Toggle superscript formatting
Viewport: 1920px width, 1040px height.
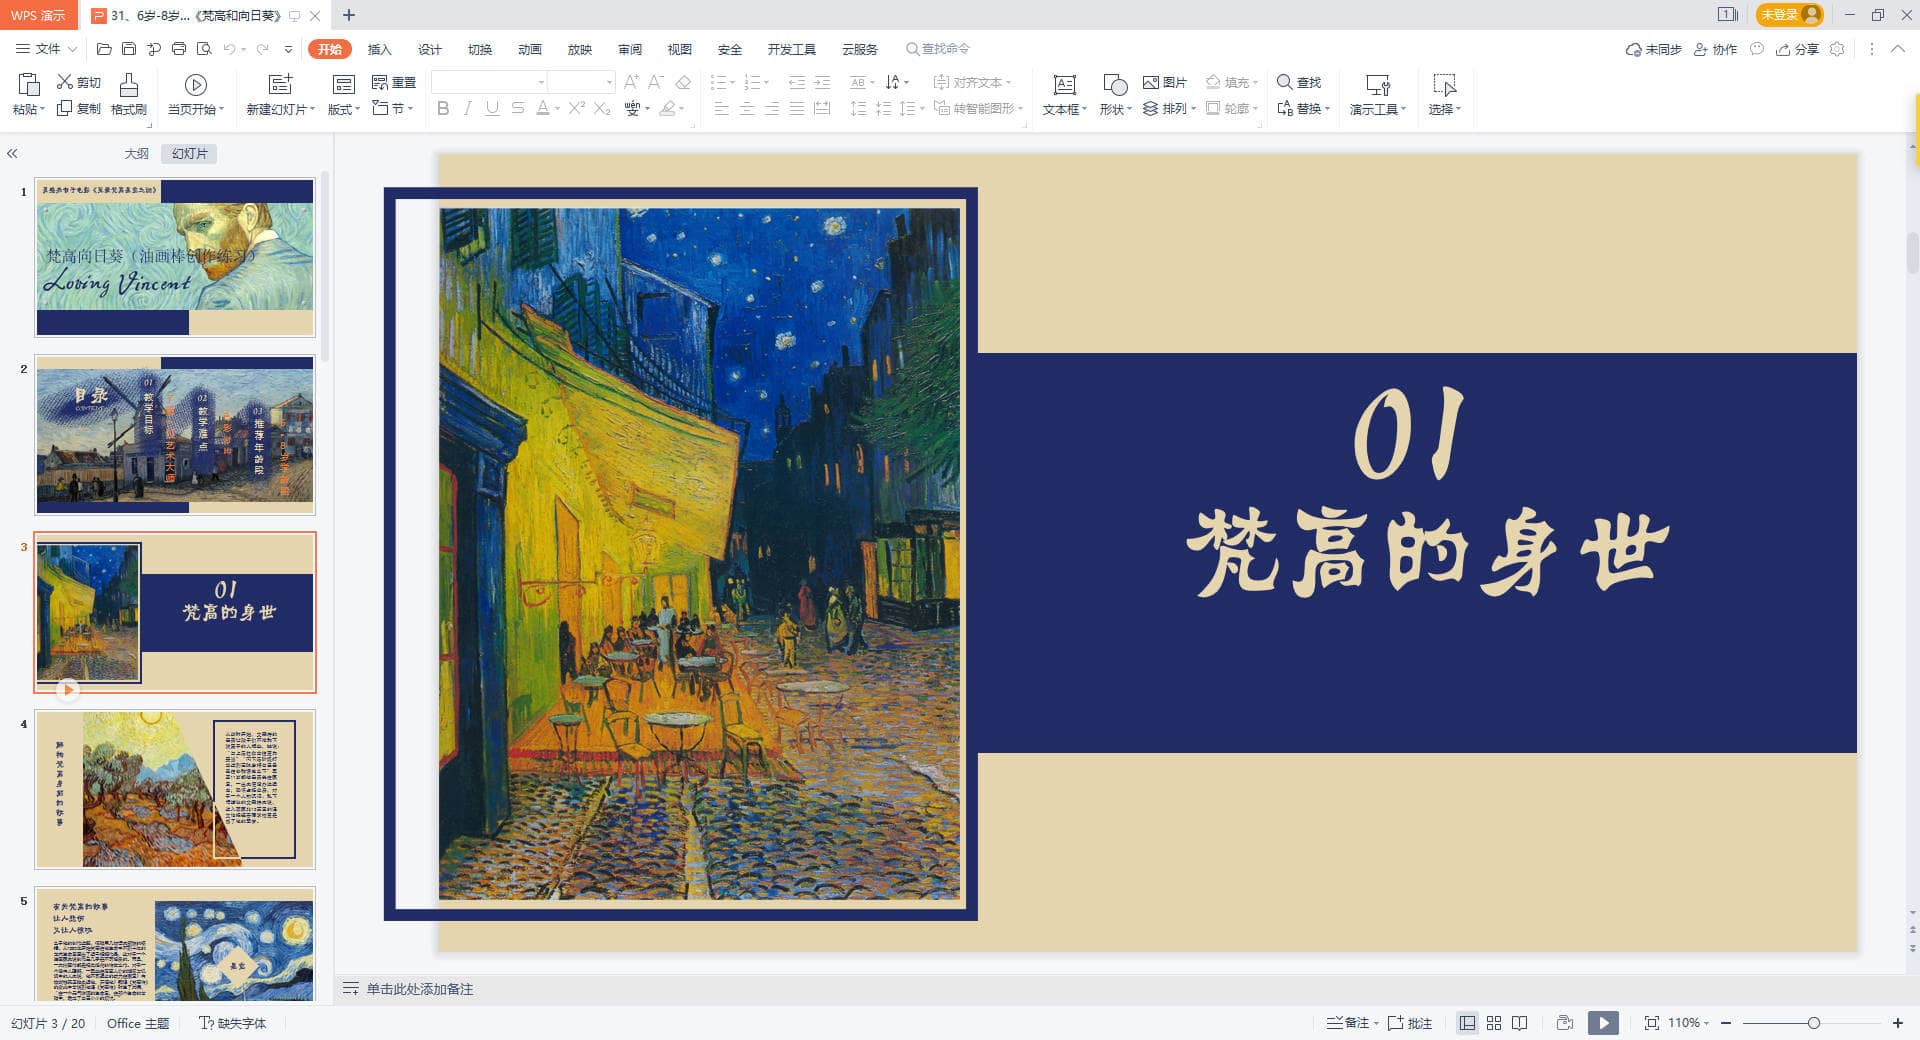577,108
